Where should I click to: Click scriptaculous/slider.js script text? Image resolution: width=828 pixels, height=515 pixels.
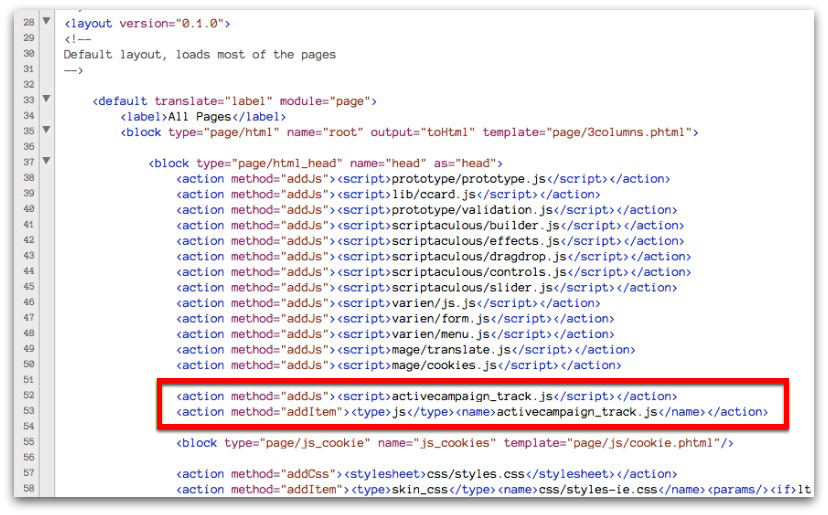point(472,288)
